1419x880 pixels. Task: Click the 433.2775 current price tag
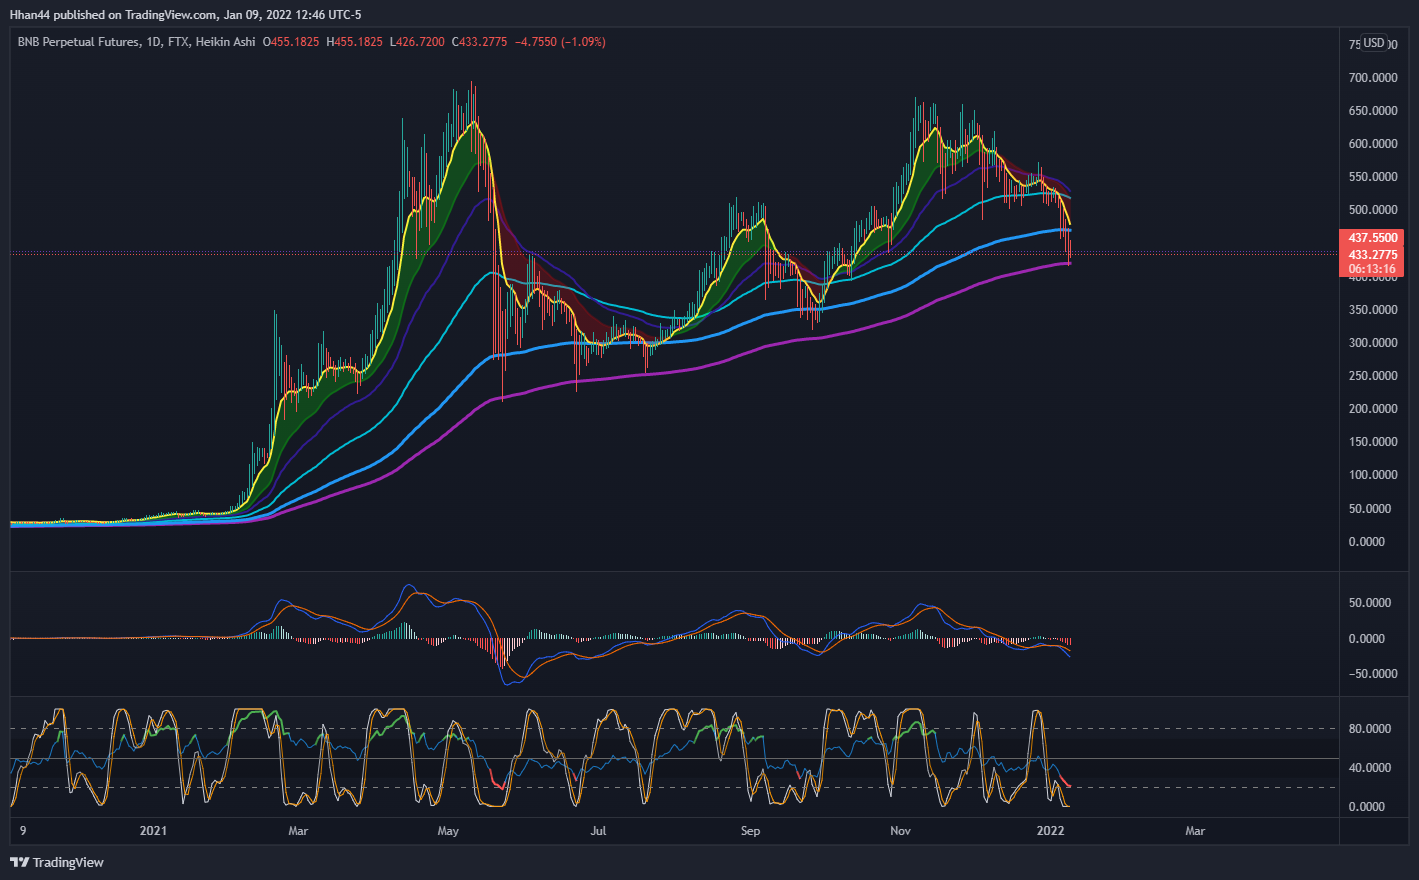[1372, 255]
